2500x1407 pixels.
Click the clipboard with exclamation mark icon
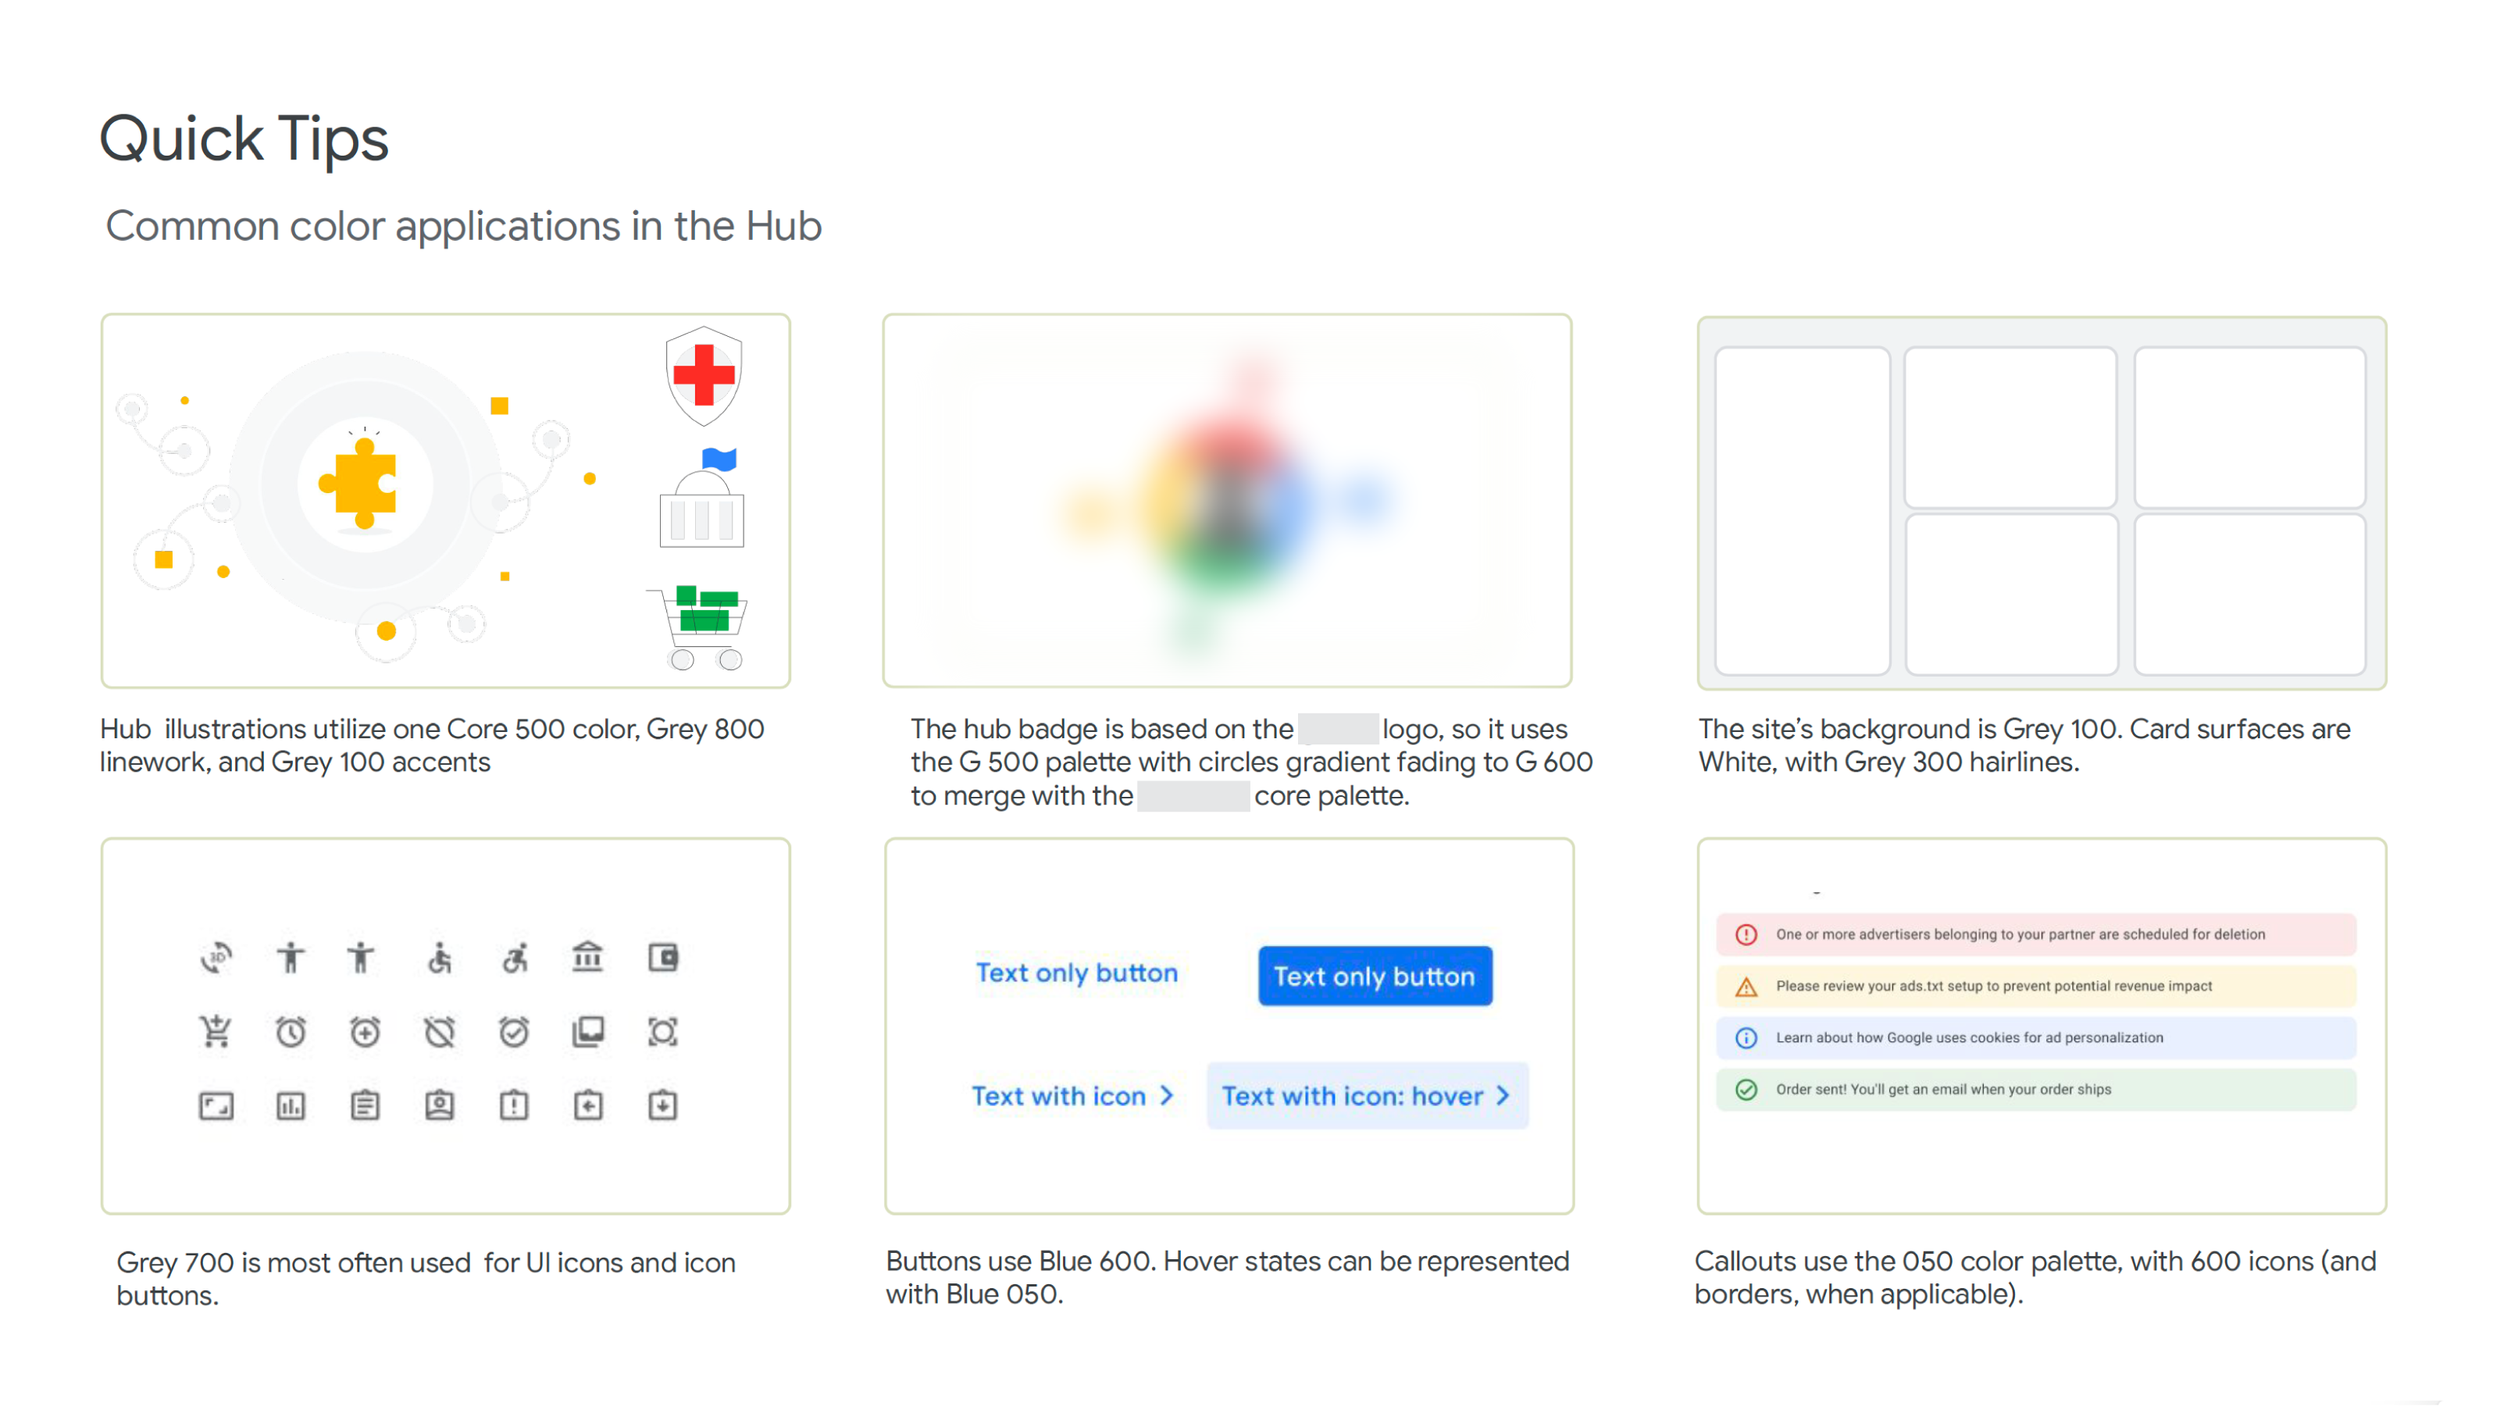(x=514, y=1105)
